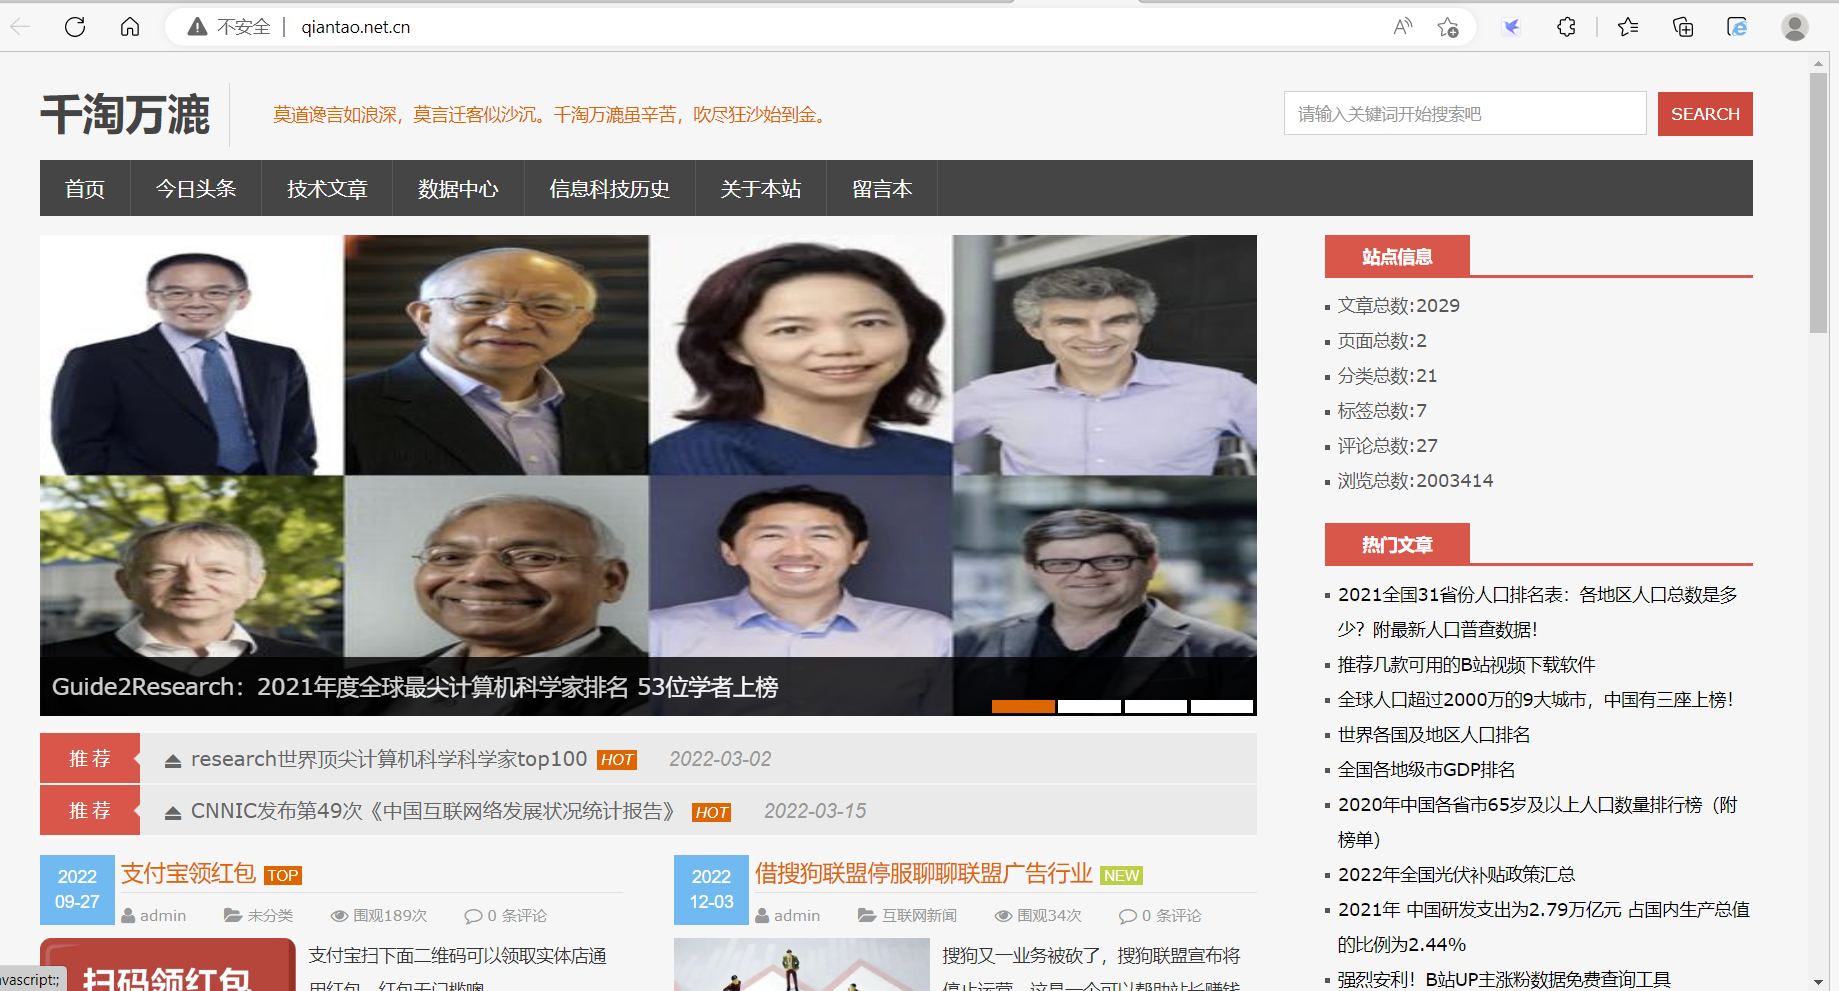
Task: Open 2022年全国光伏补贴政策汇总 link
Action: pyautogui.click(x=1456, y=874)
